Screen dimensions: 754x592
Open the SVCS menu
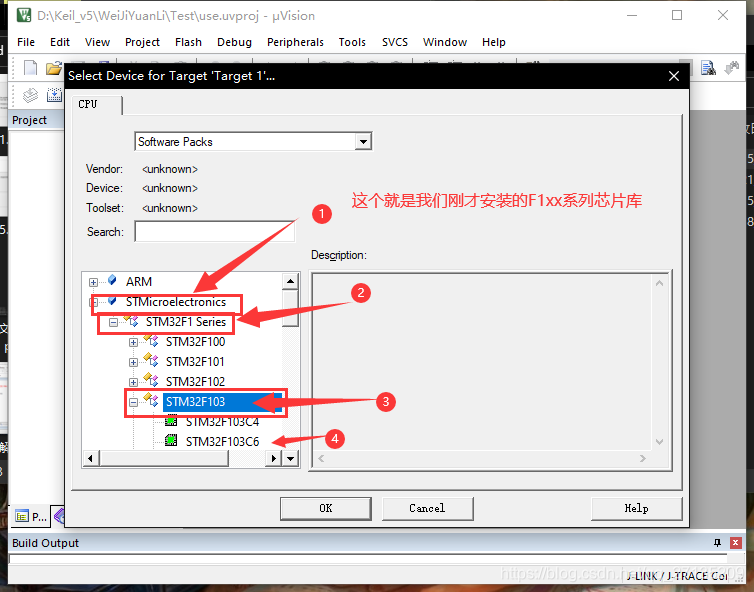click(395, 42)
